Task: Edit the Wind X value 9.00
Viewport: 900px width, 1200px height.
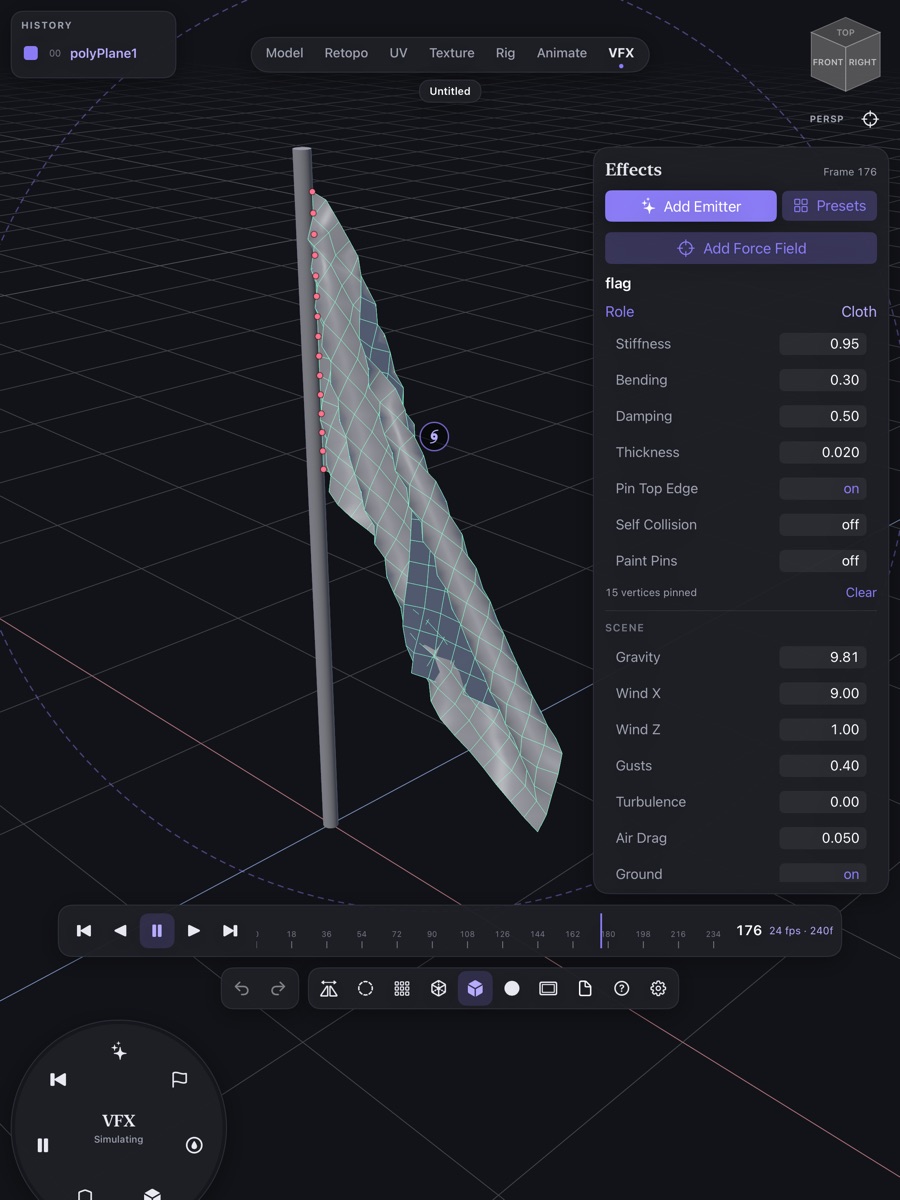Action: pyautogui.click(x=823, y=693)
